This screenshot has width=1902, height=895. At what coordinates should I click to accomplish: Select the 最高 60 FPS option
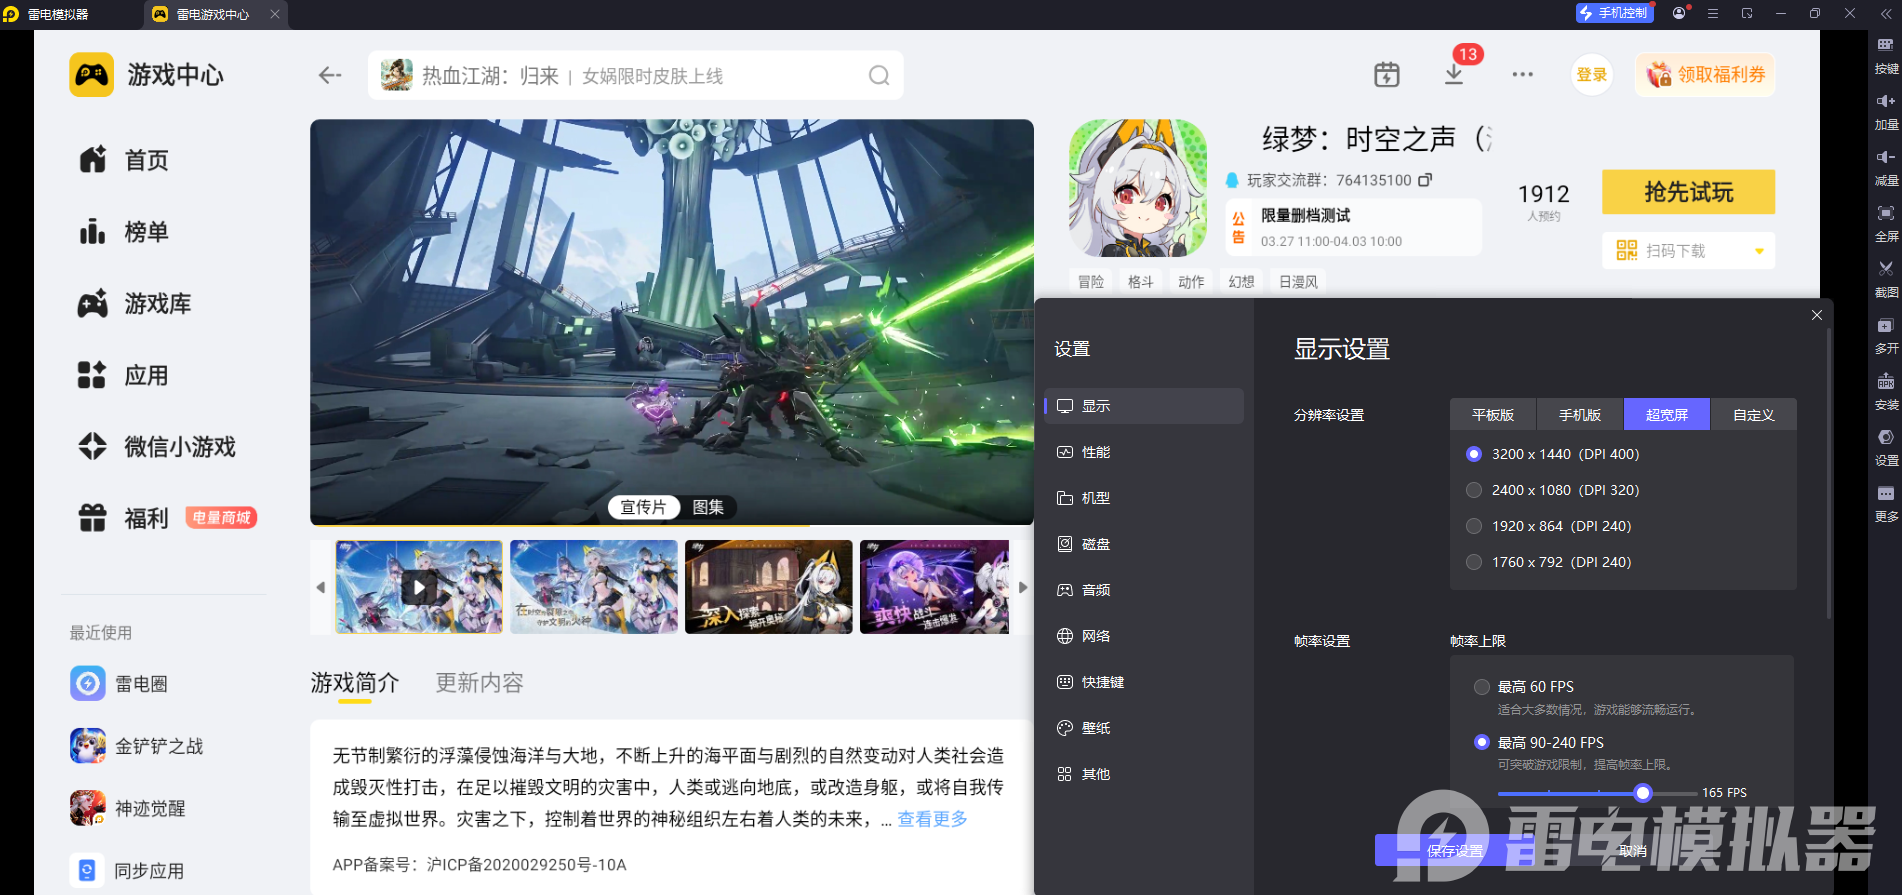(1482, 687)
